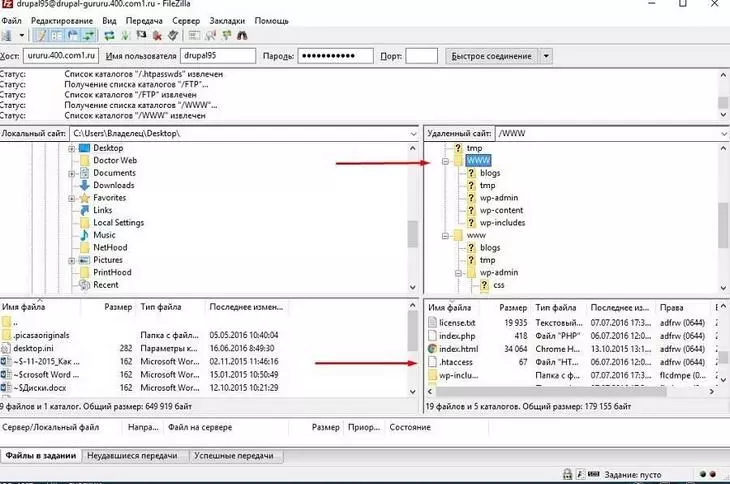This screenshot has height=484, width=730.
Task: Open the quick connect history dropdown arrow
Action: (x=546, y=57)
